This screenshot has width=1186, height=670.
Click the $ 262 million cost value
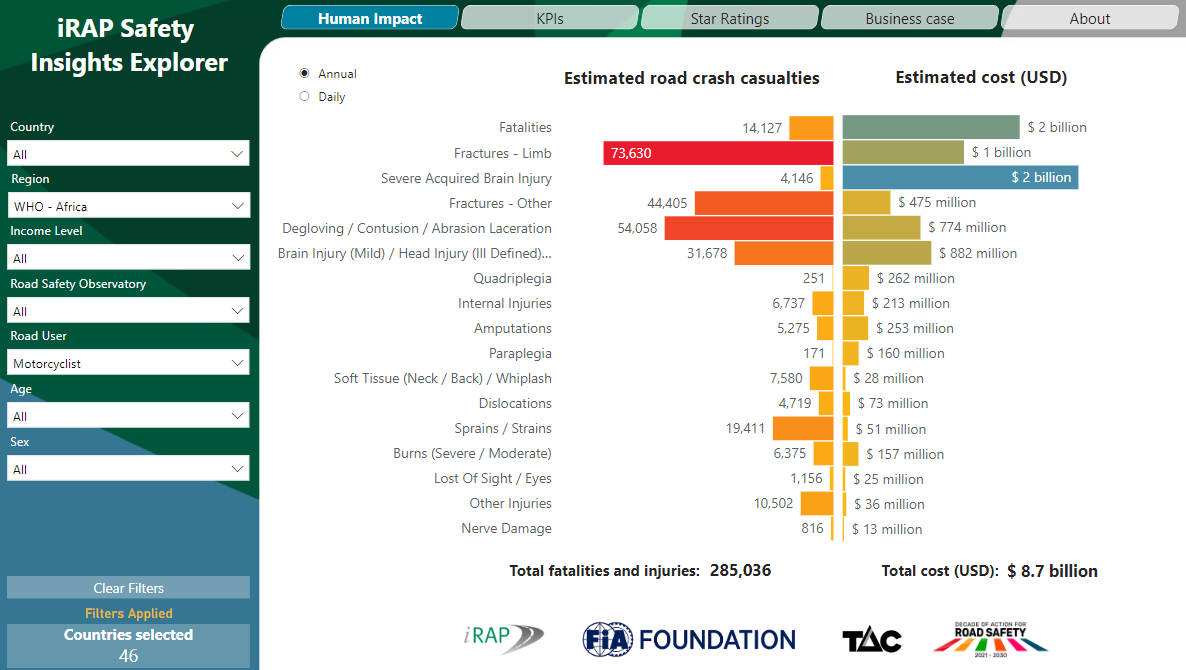click(x=915, y=278)
